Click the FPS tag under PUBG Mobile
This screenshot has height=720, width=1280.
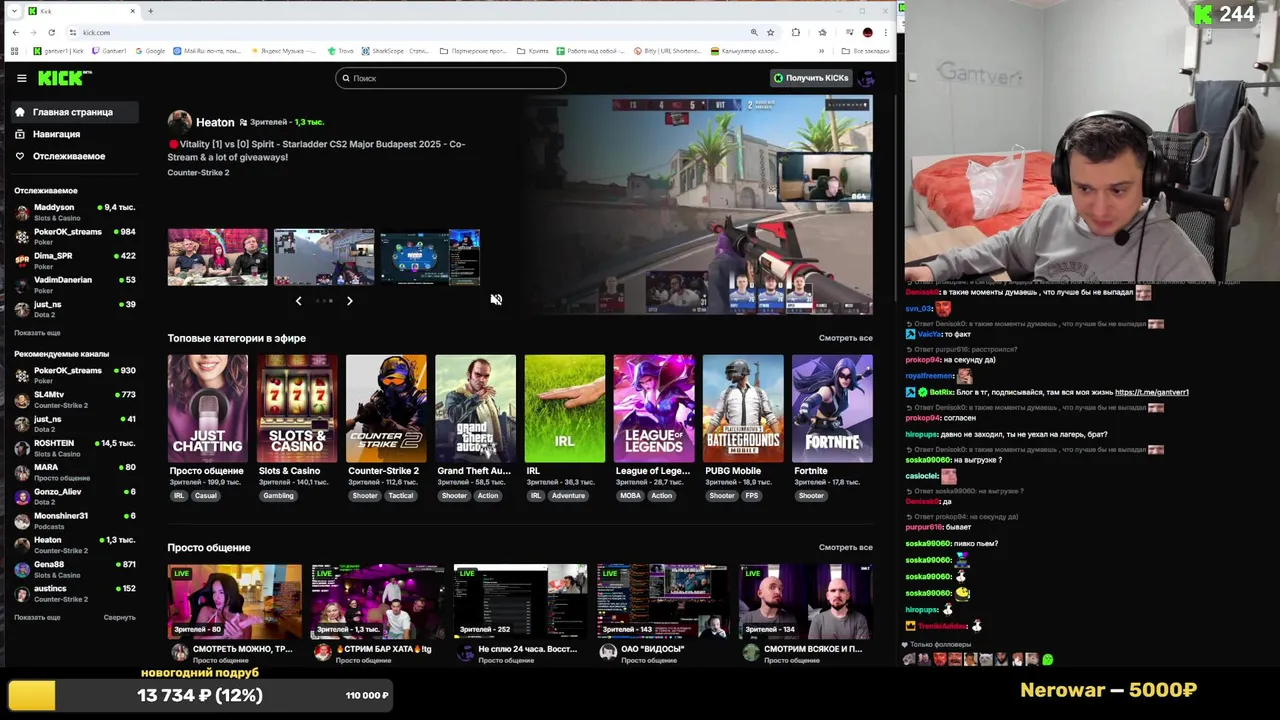(x=751, y=496)
